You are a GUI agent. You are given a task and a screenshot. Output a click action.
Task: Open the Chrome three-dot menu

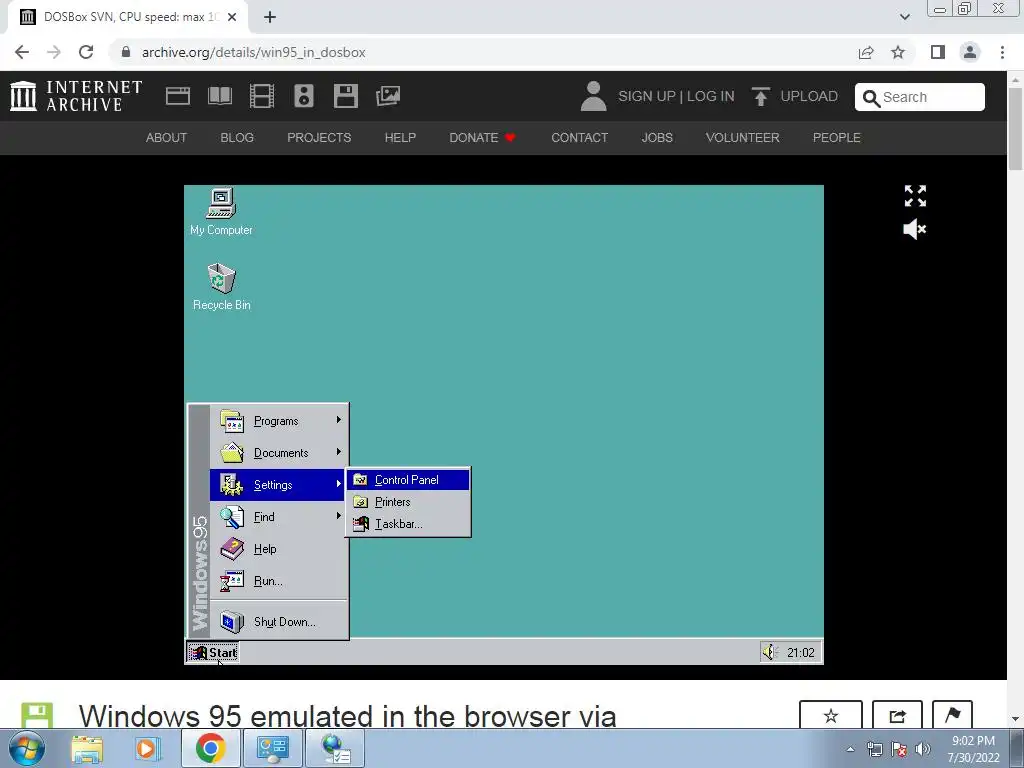(1002, 52)
